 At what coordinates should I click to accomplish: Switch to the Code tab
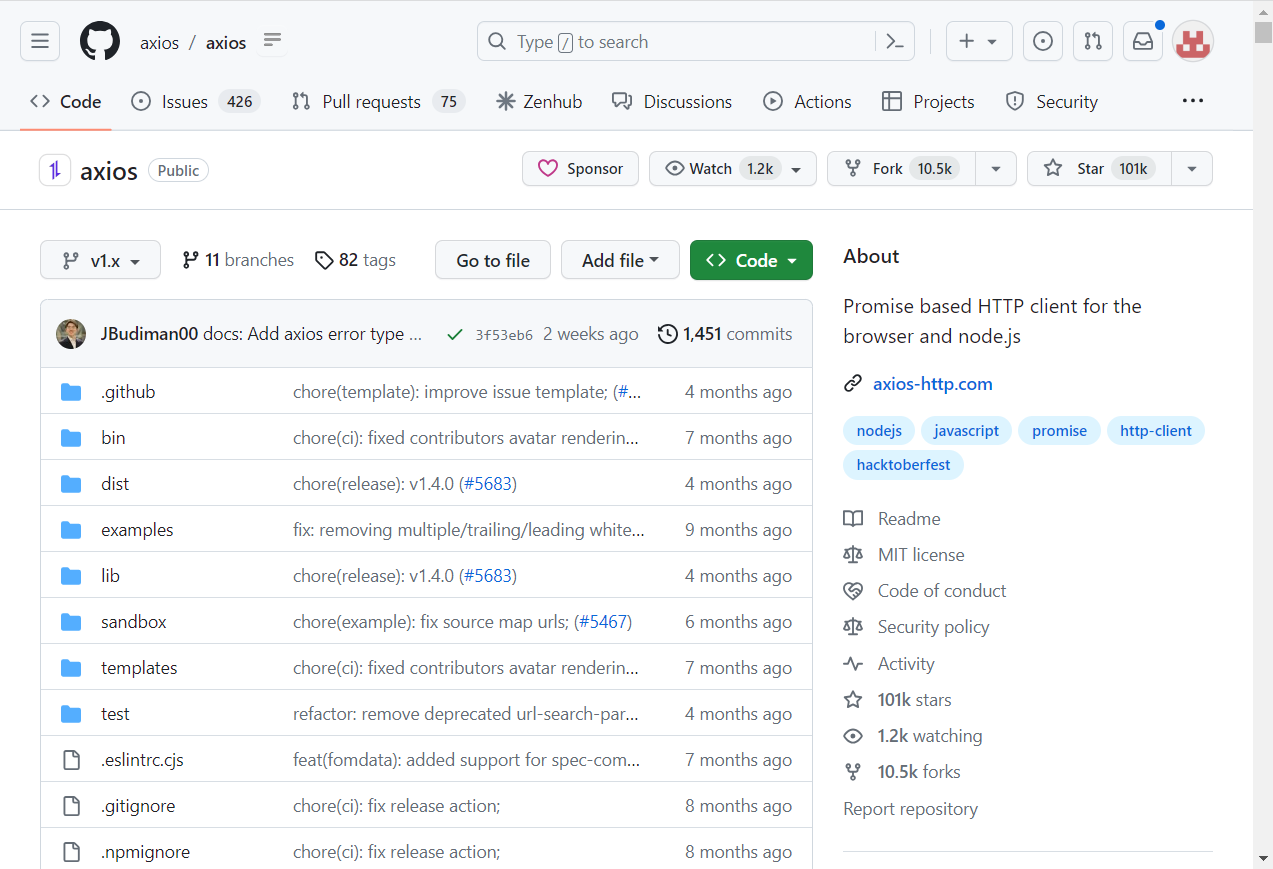pos(66,101)
